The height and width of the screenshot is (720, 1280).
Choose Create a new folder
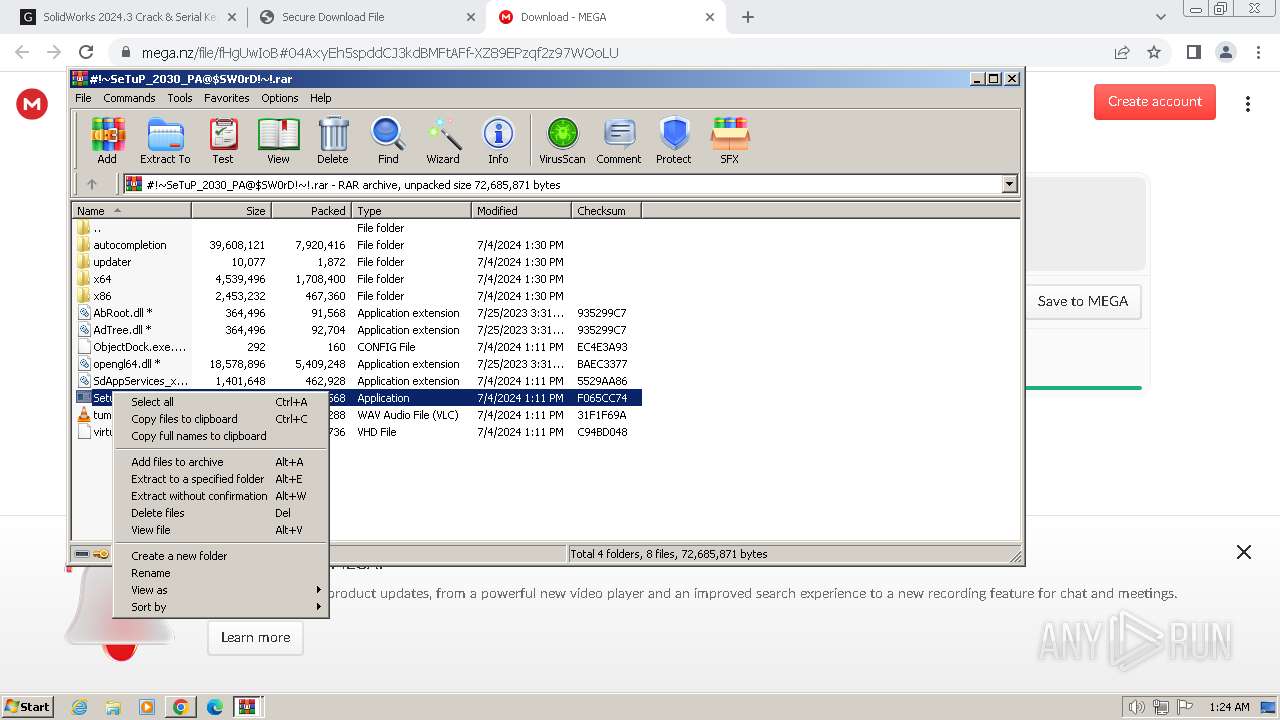pos(221,556)
